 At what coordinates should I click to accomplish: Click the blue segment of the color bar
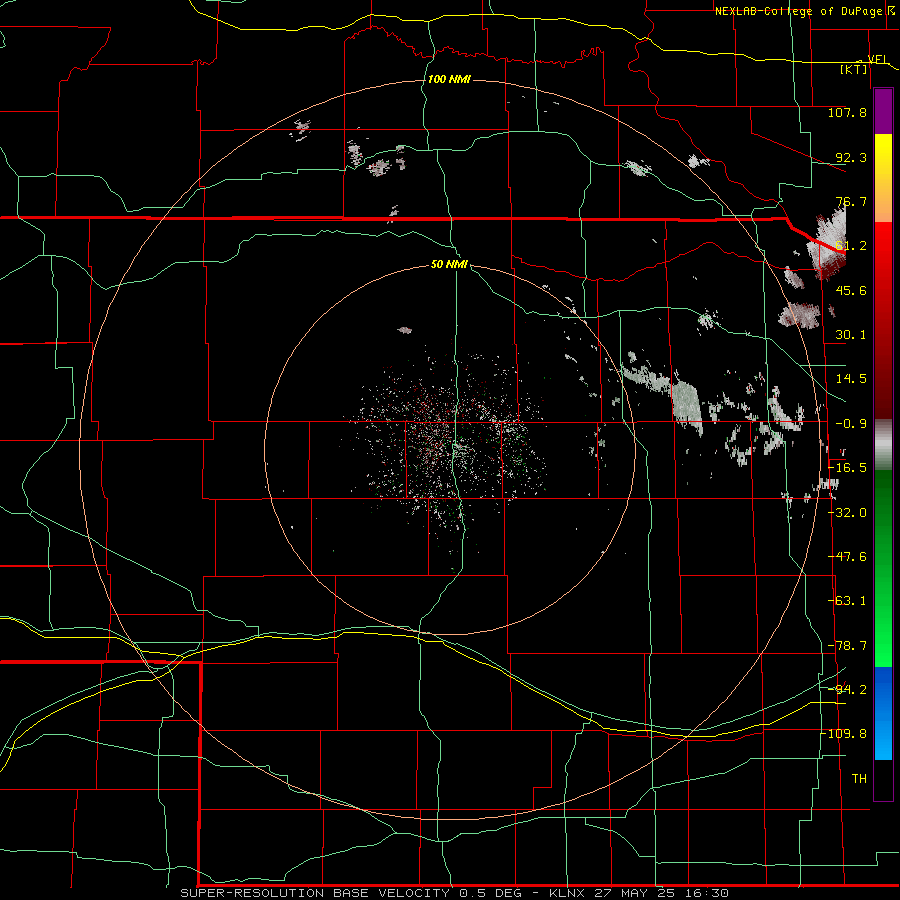883,713
